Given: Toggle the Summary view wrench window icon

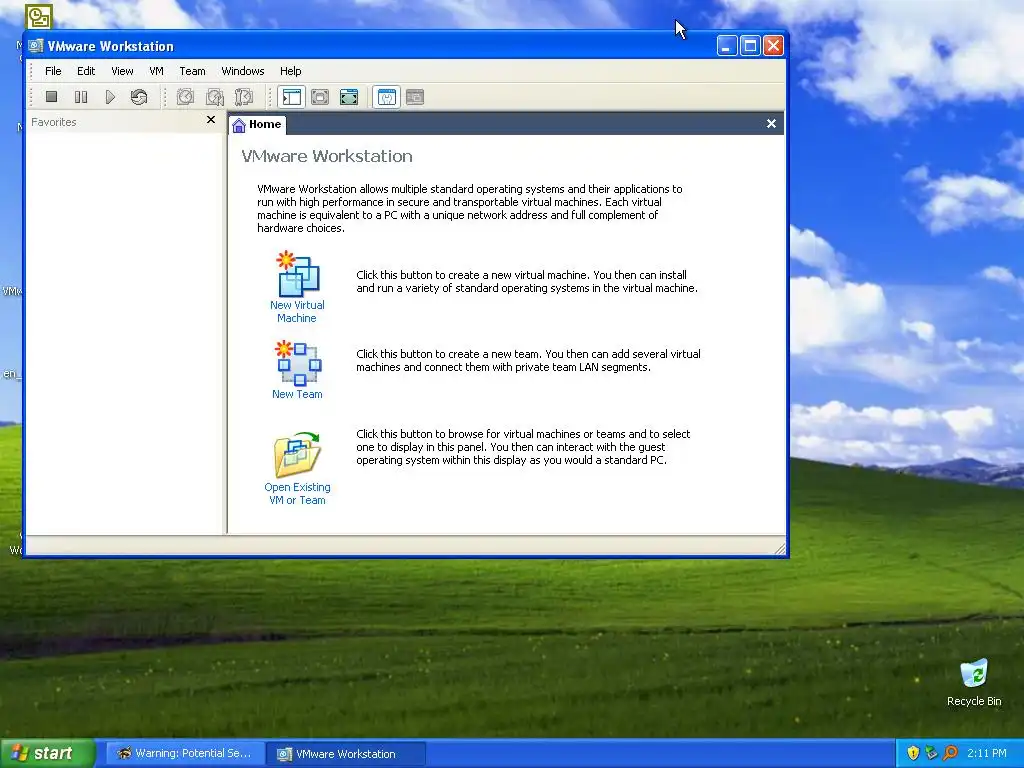Looking at the screenshot, I should pyautogui.click(x=387, y=97).
